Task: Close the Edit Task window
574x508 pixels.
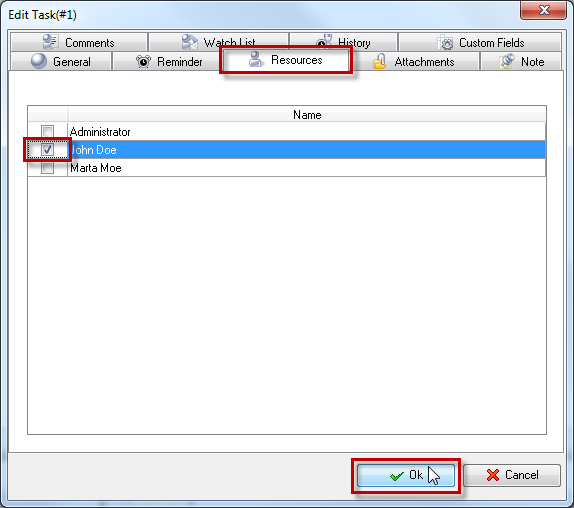Action: 544,10
